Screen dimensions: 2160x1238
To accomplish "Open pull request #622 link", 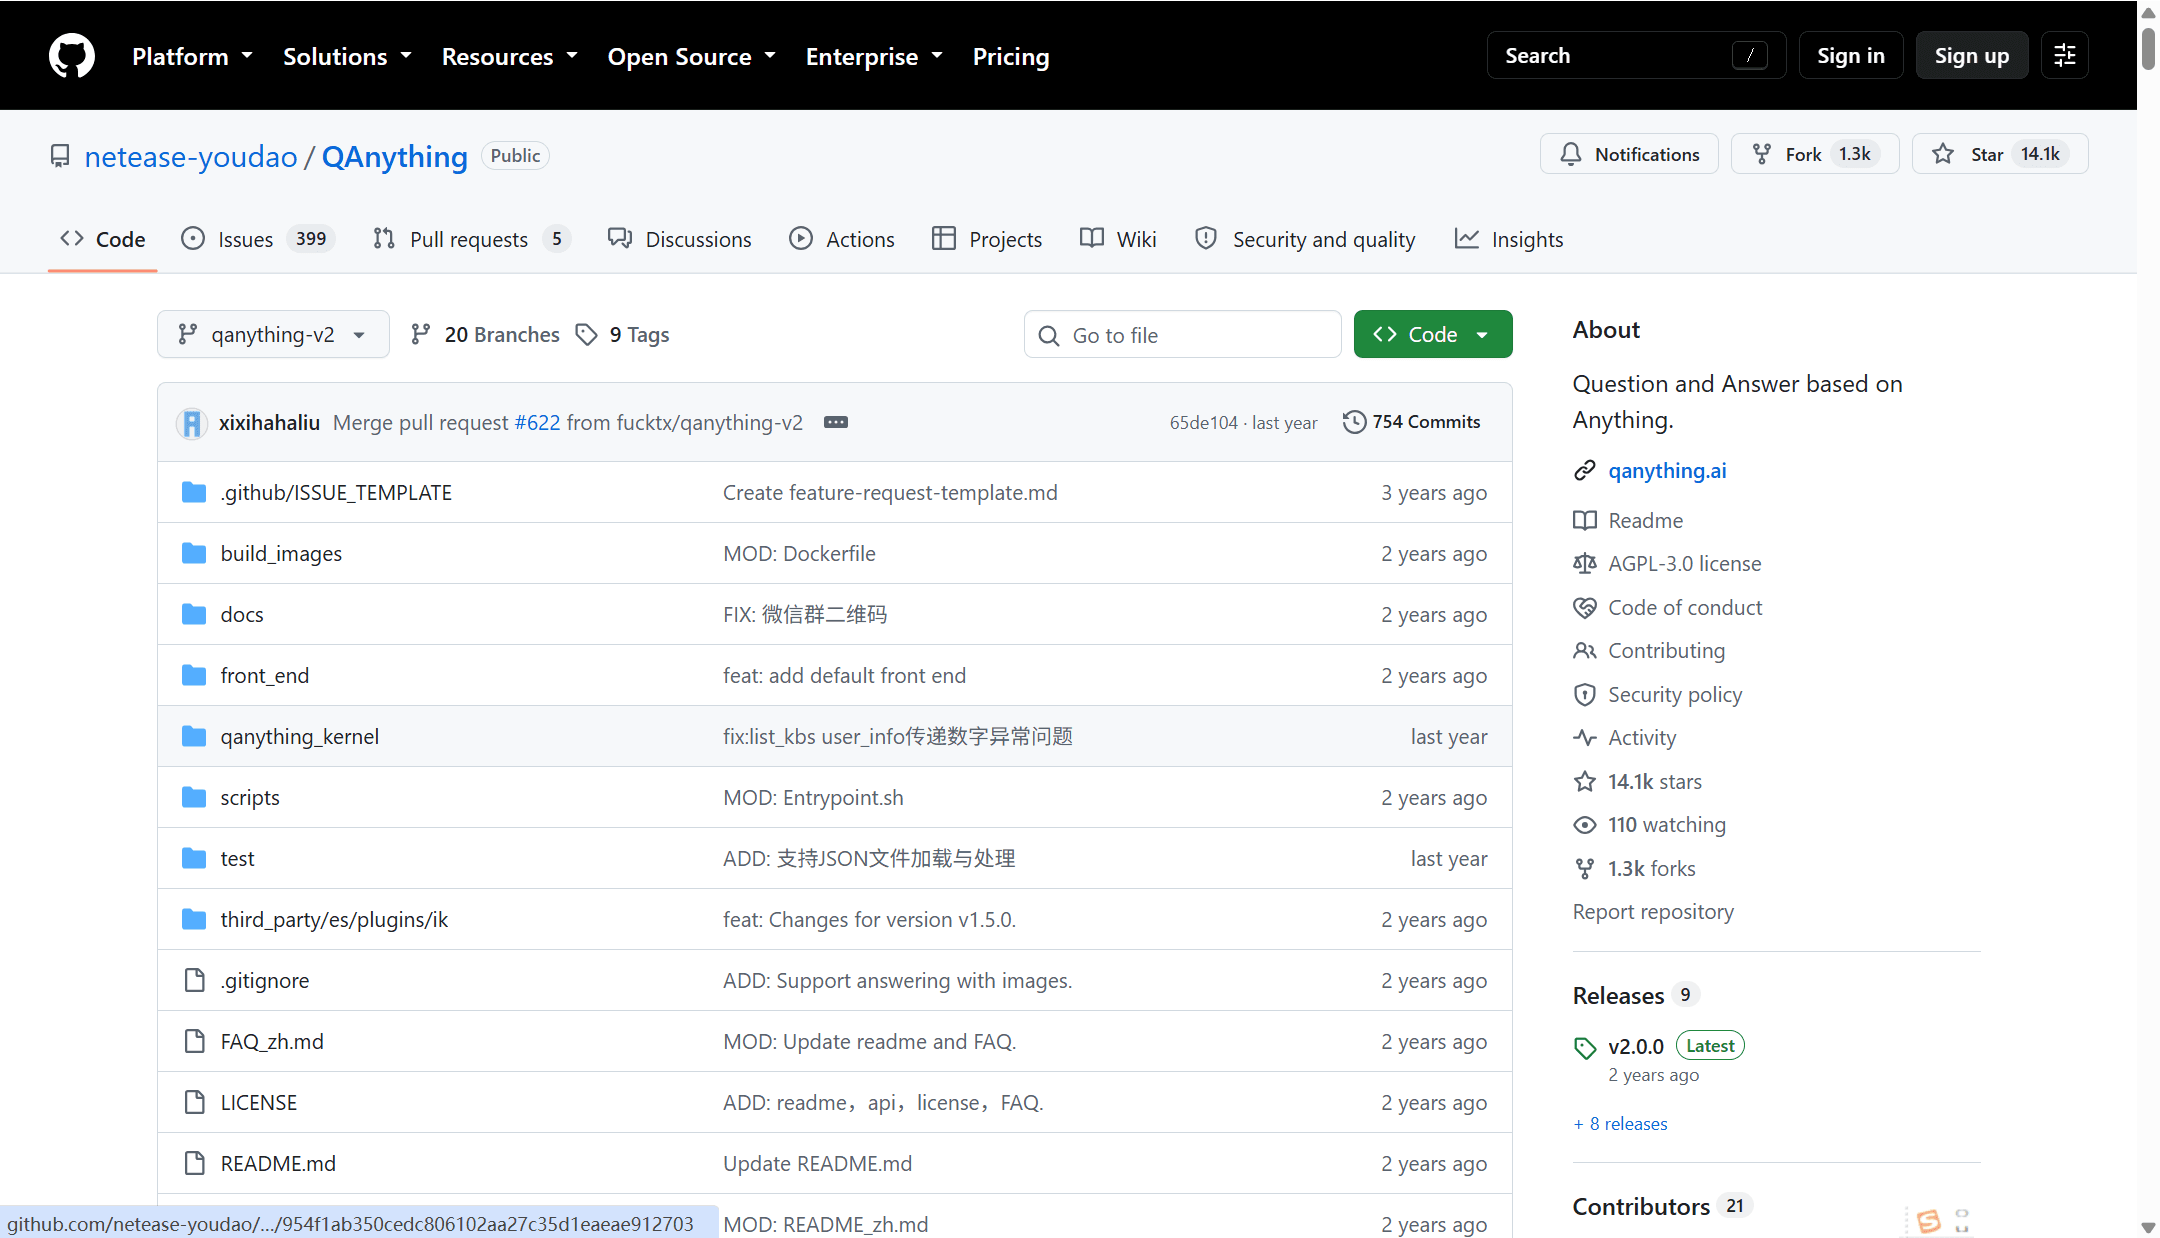I will coord(538,423).
